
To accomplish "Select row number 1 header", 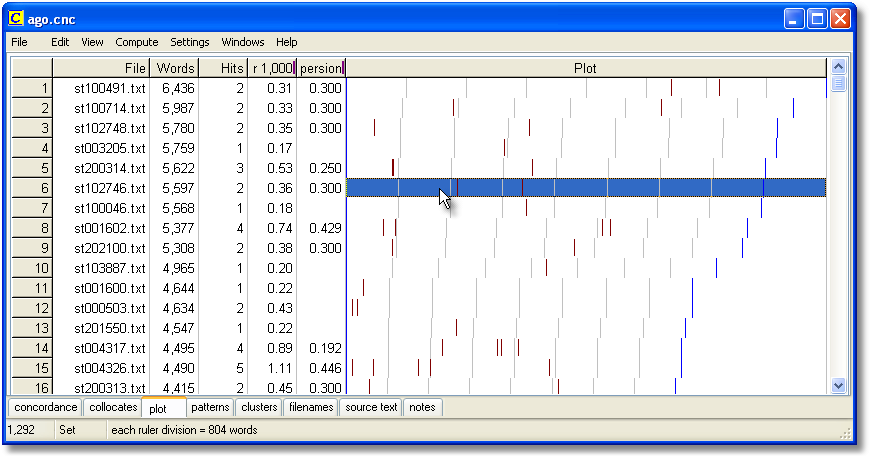I will pyautogui.click(x=32, y=88).
